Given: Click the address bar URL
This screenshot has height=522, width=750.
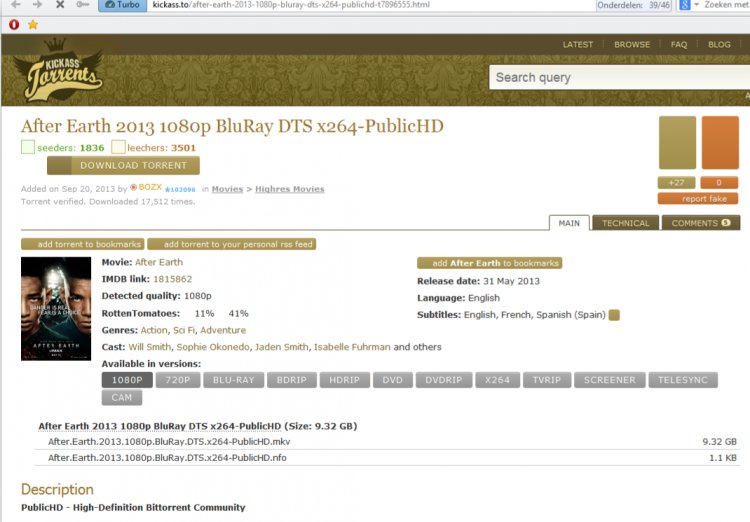Looking at the screenshot, I should coord(291,5).
